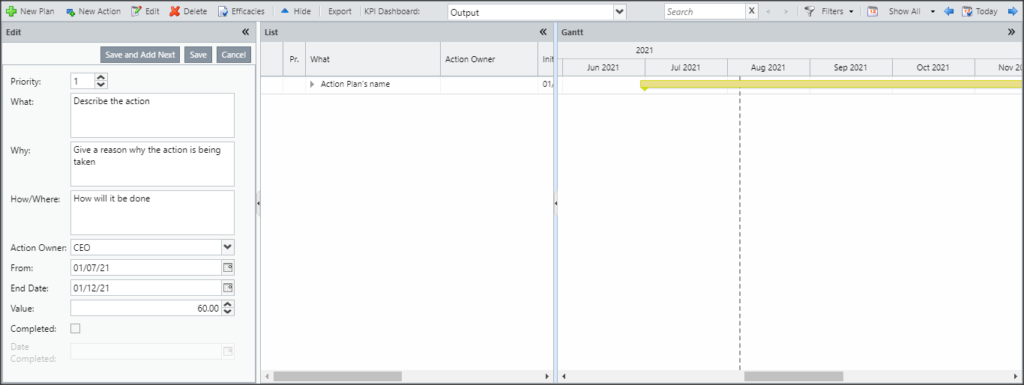Click the List horizontal scrollbar thumb
The width and height of the screenshot is (1024, 385).
(x=338, y=377)
